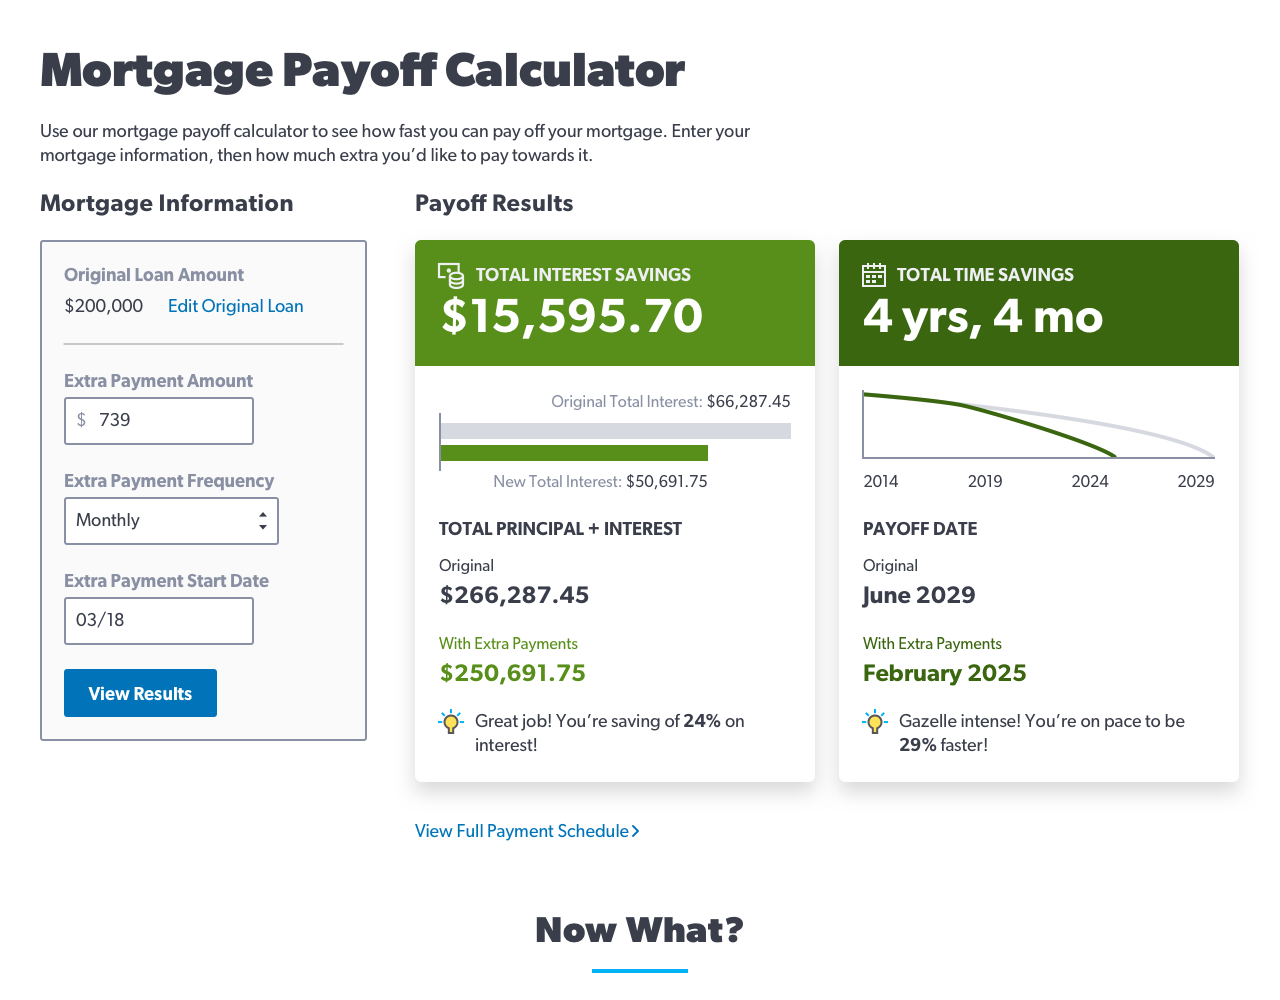Open the Edit Original Loan link
Viewport: 1280px width, 1000px height.
235,306
